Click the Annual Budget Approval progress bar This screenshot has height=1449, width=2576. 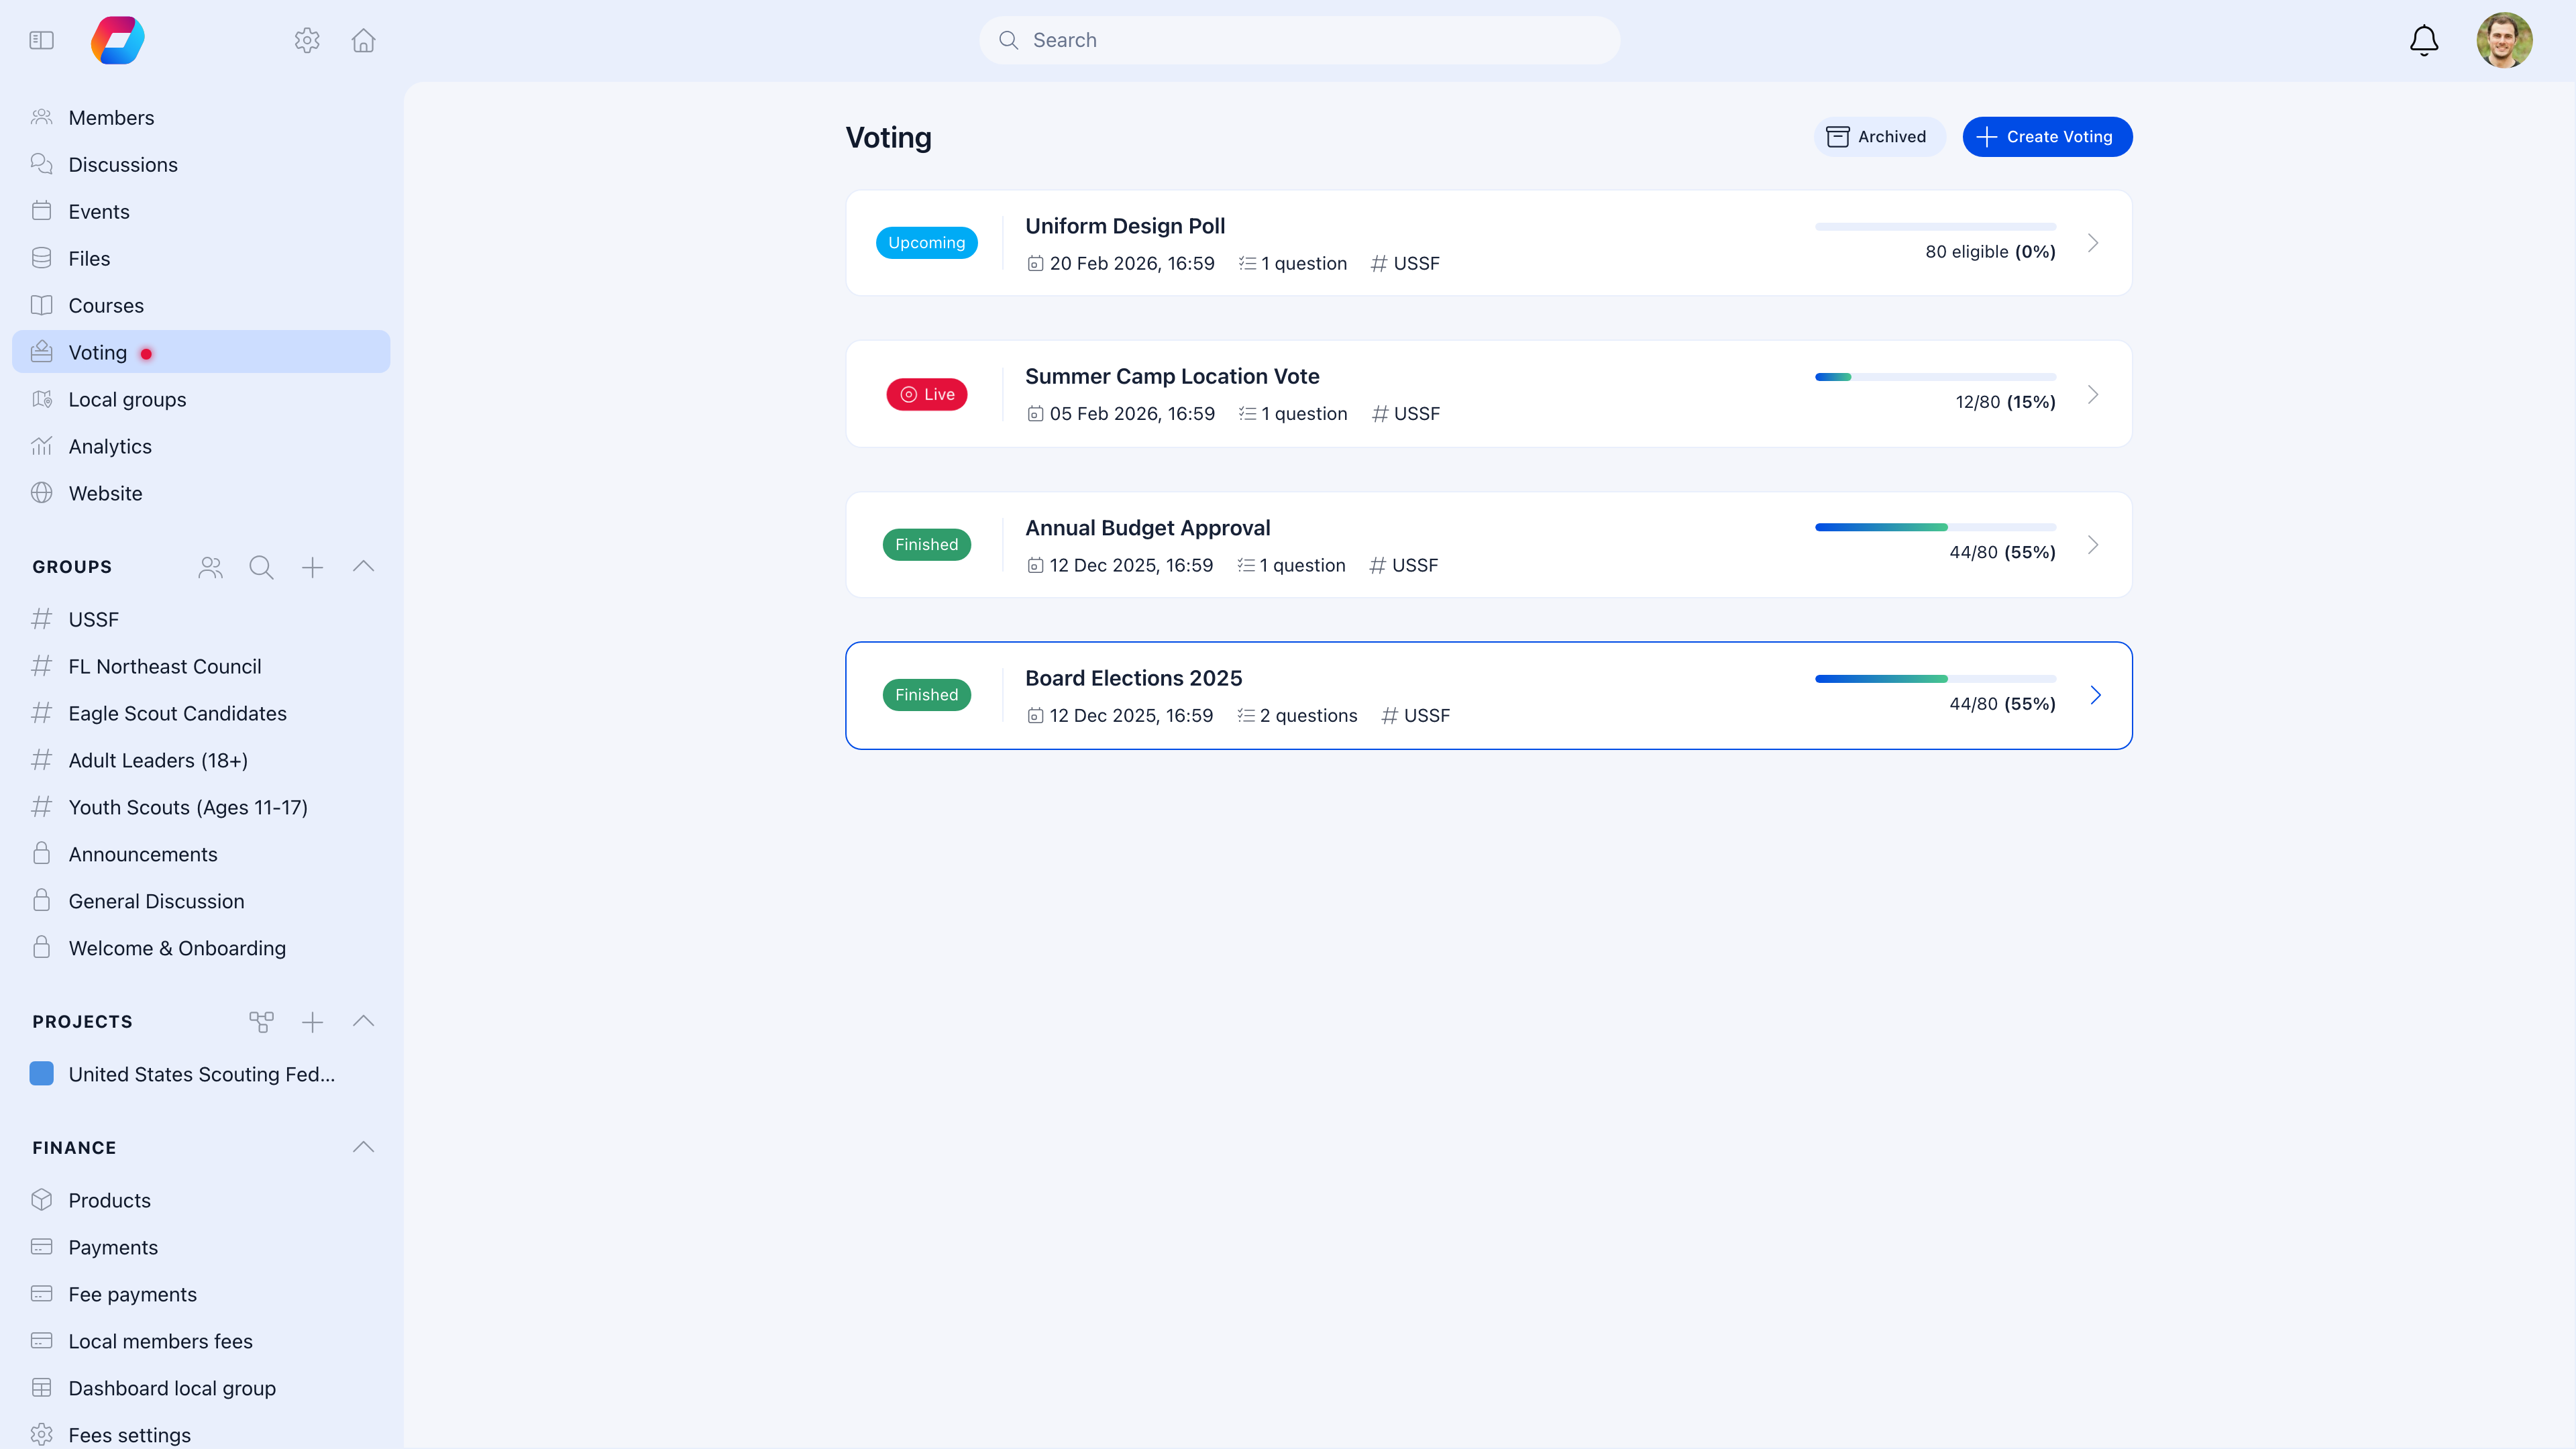click(x=1935, y=527)
